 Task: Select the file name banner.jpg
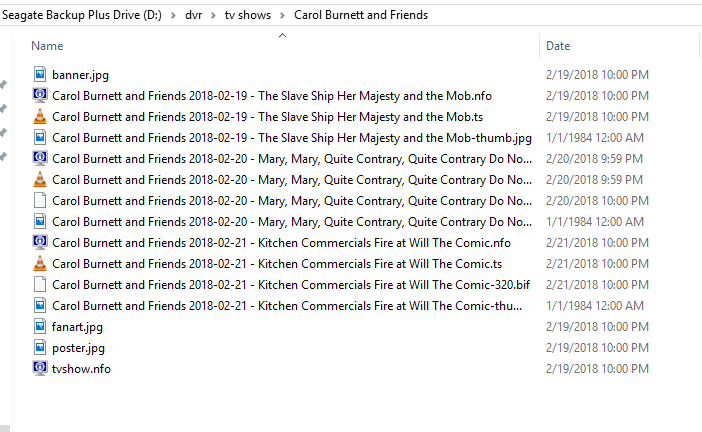(x=81, y=75)
